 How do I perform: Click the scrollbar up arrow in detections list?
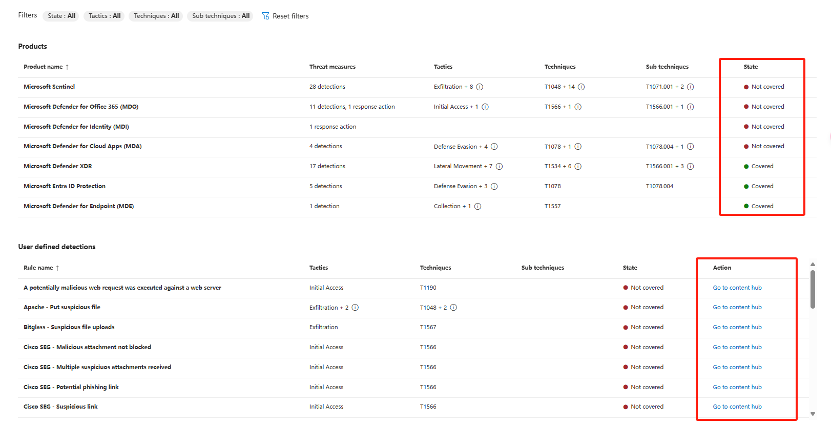pos(812,264)
